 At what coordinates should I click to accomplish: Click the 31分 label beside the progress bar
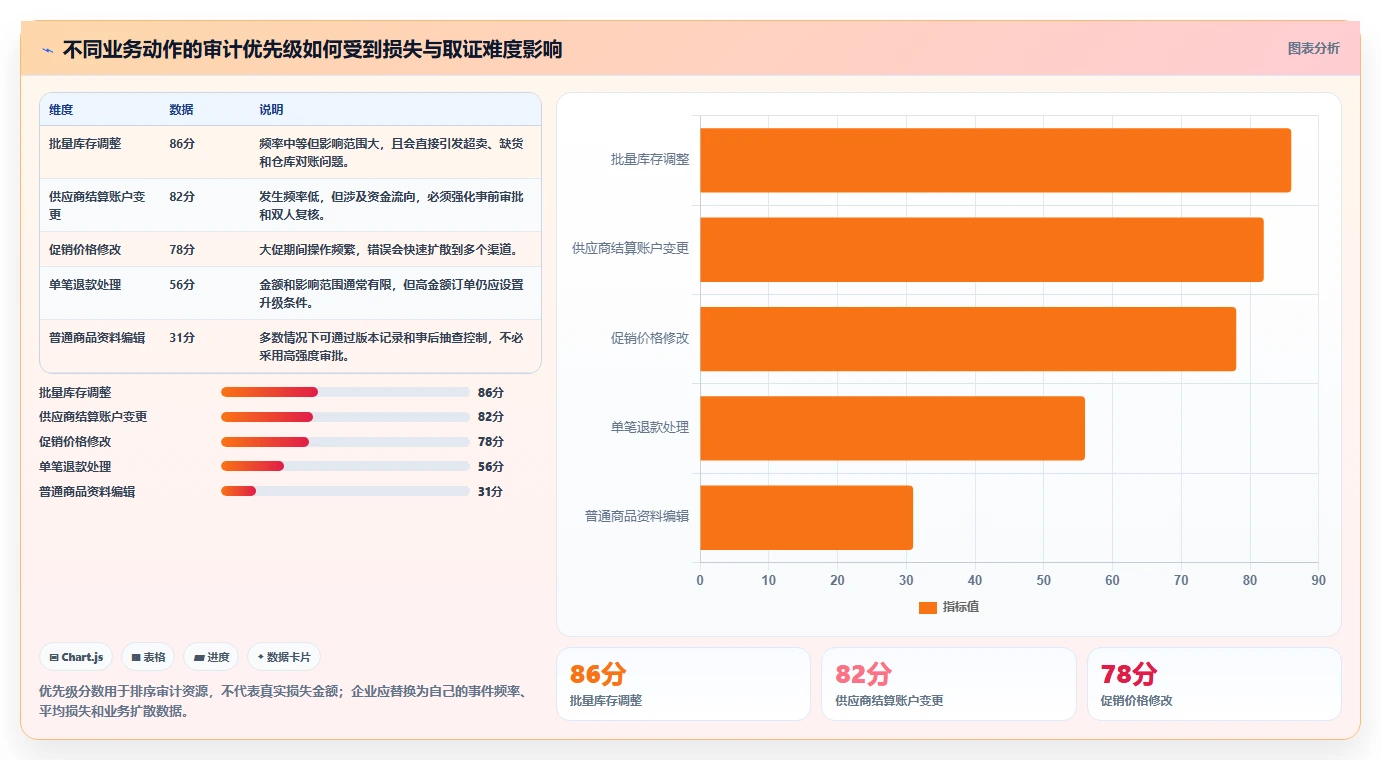point(491,491)
